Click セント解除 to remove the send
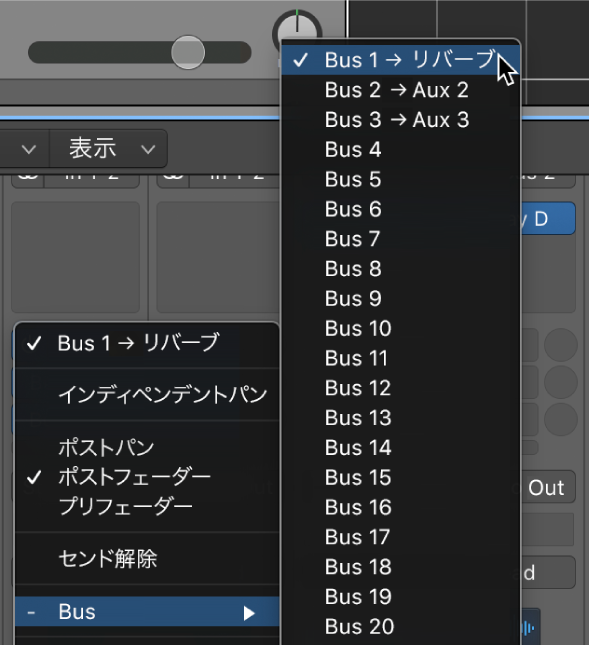 [x=147, y=559]
